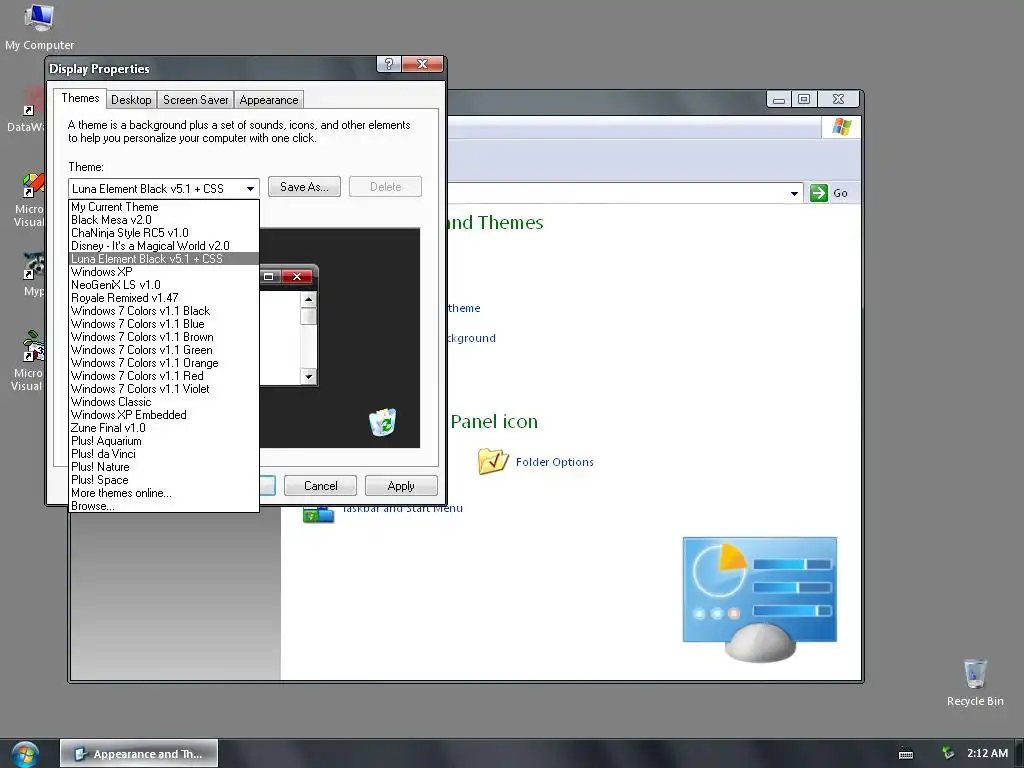Select Plus! Space theme
The height and width of the screenshot is (768, 1024).
click(164, 480)
